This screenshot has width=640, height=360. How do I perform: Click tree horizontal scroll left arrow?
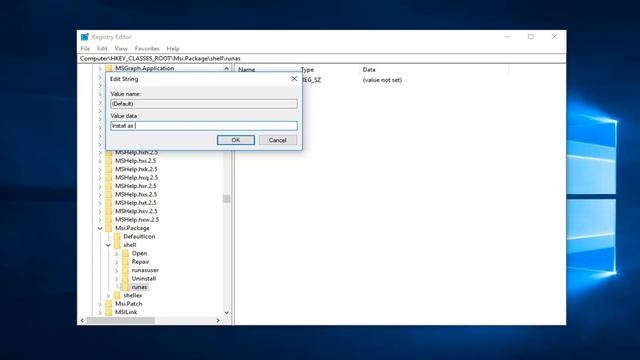tap(82, 321)
